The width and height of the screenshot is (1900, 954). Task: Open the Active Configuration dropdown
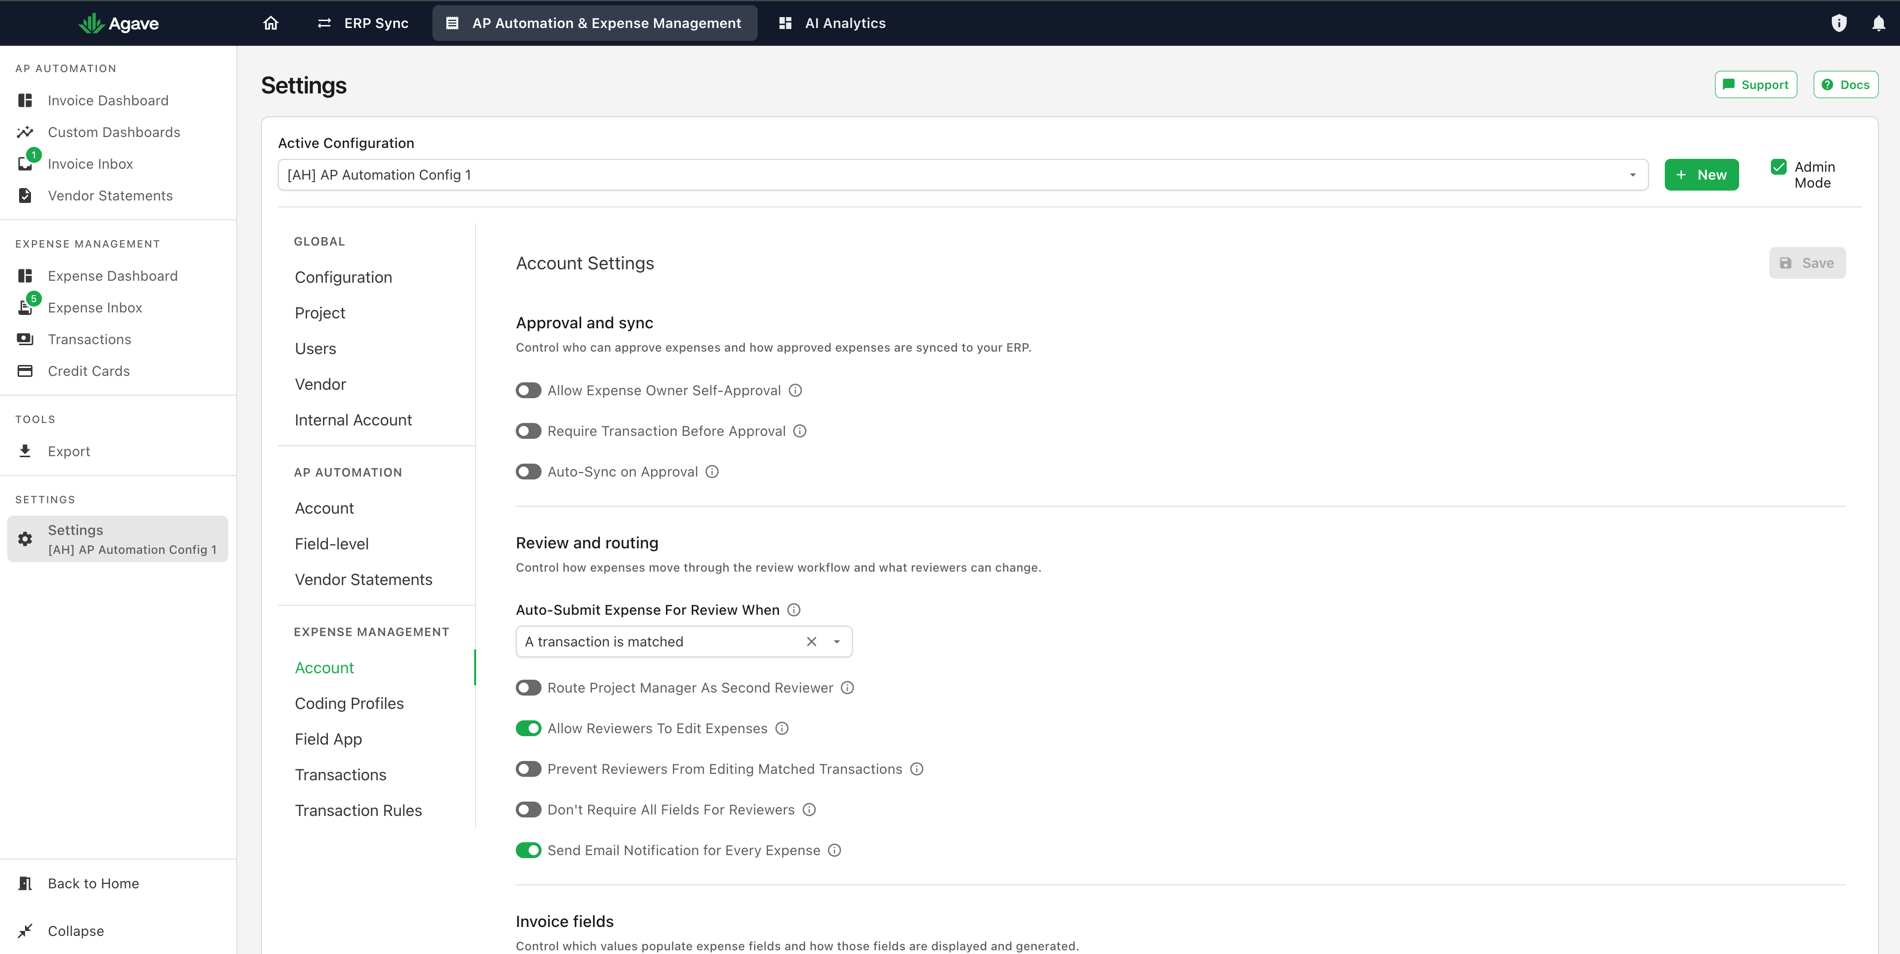[963, 175]
